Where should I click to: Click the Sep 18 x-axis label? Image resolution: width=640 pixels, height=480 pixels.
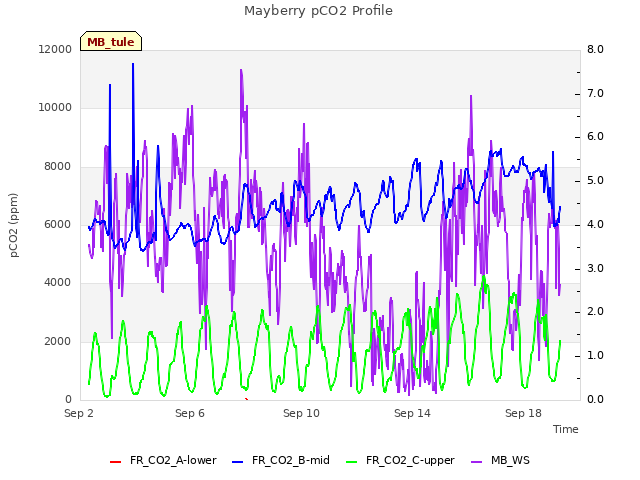[x=523, y=413]
